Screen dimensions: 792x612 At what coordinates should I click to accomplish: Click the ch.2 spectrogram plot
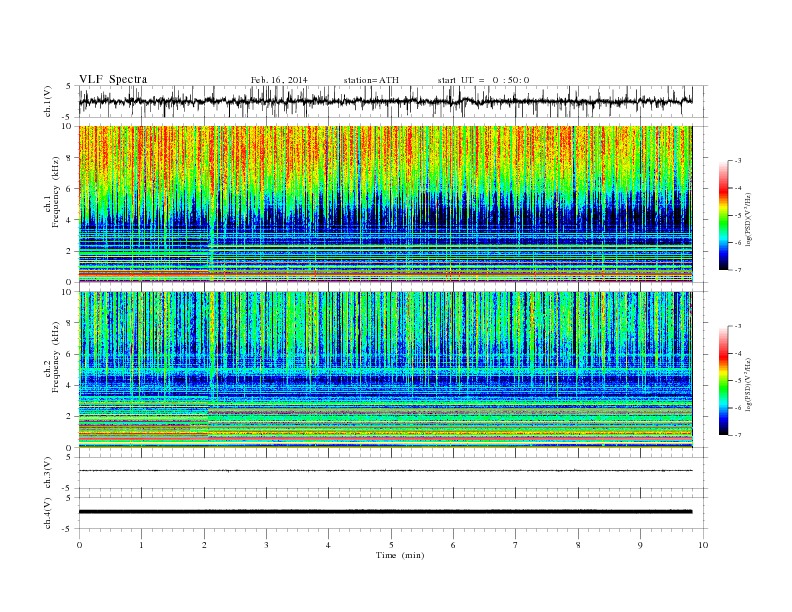[x=385, y=370]
